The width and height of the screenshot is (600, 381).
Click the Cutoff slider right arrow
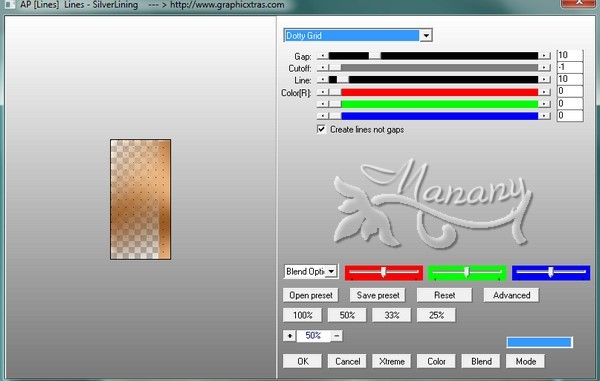click(544, 68)
